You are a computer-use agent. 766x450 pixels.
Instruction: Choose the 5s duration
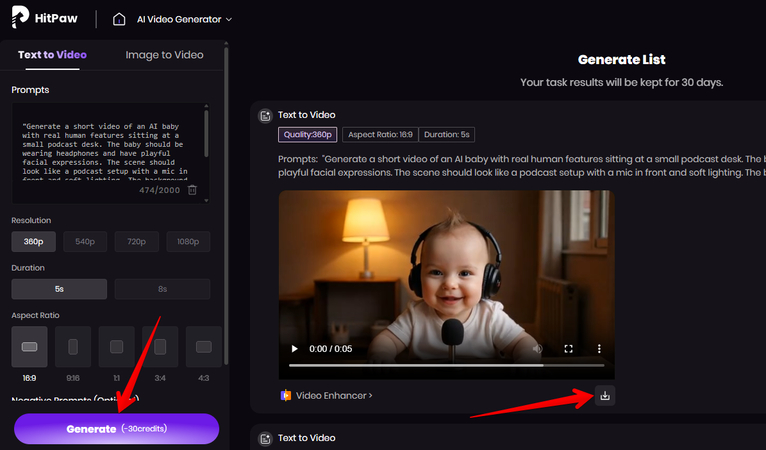pyautogui.click(x=59, y=289)
